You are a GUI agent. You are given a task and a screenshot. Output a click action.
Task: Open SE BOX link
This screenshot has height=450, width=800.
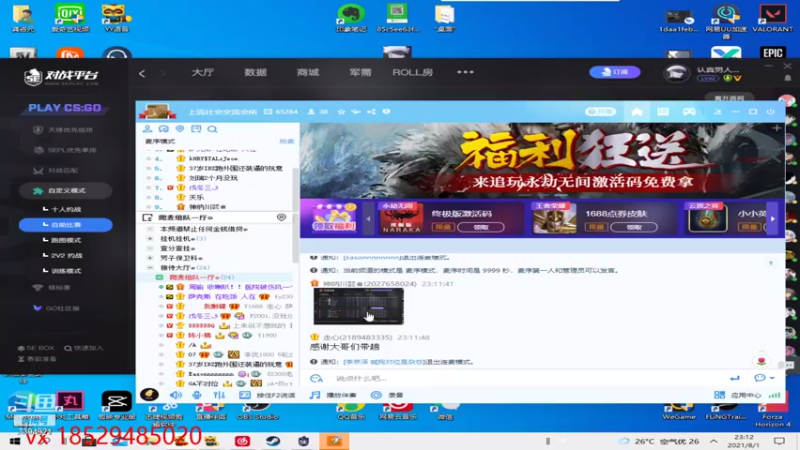click(36, 348)
